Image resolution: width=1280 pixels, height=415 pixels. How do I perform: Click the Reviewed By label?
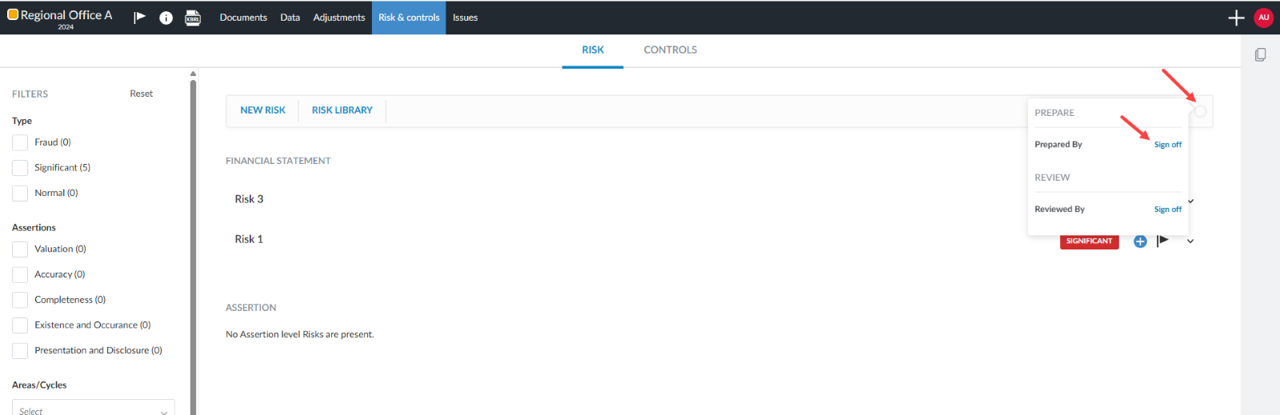1060,209
